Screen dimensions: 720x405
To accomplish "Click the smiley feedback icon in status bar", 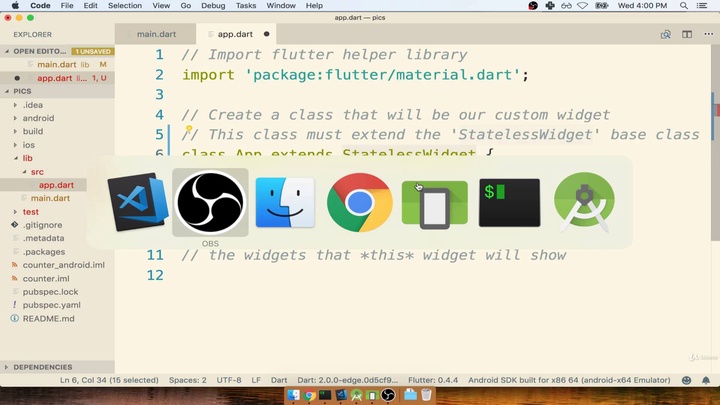I will pyautogui.click(x=687, y=380).
